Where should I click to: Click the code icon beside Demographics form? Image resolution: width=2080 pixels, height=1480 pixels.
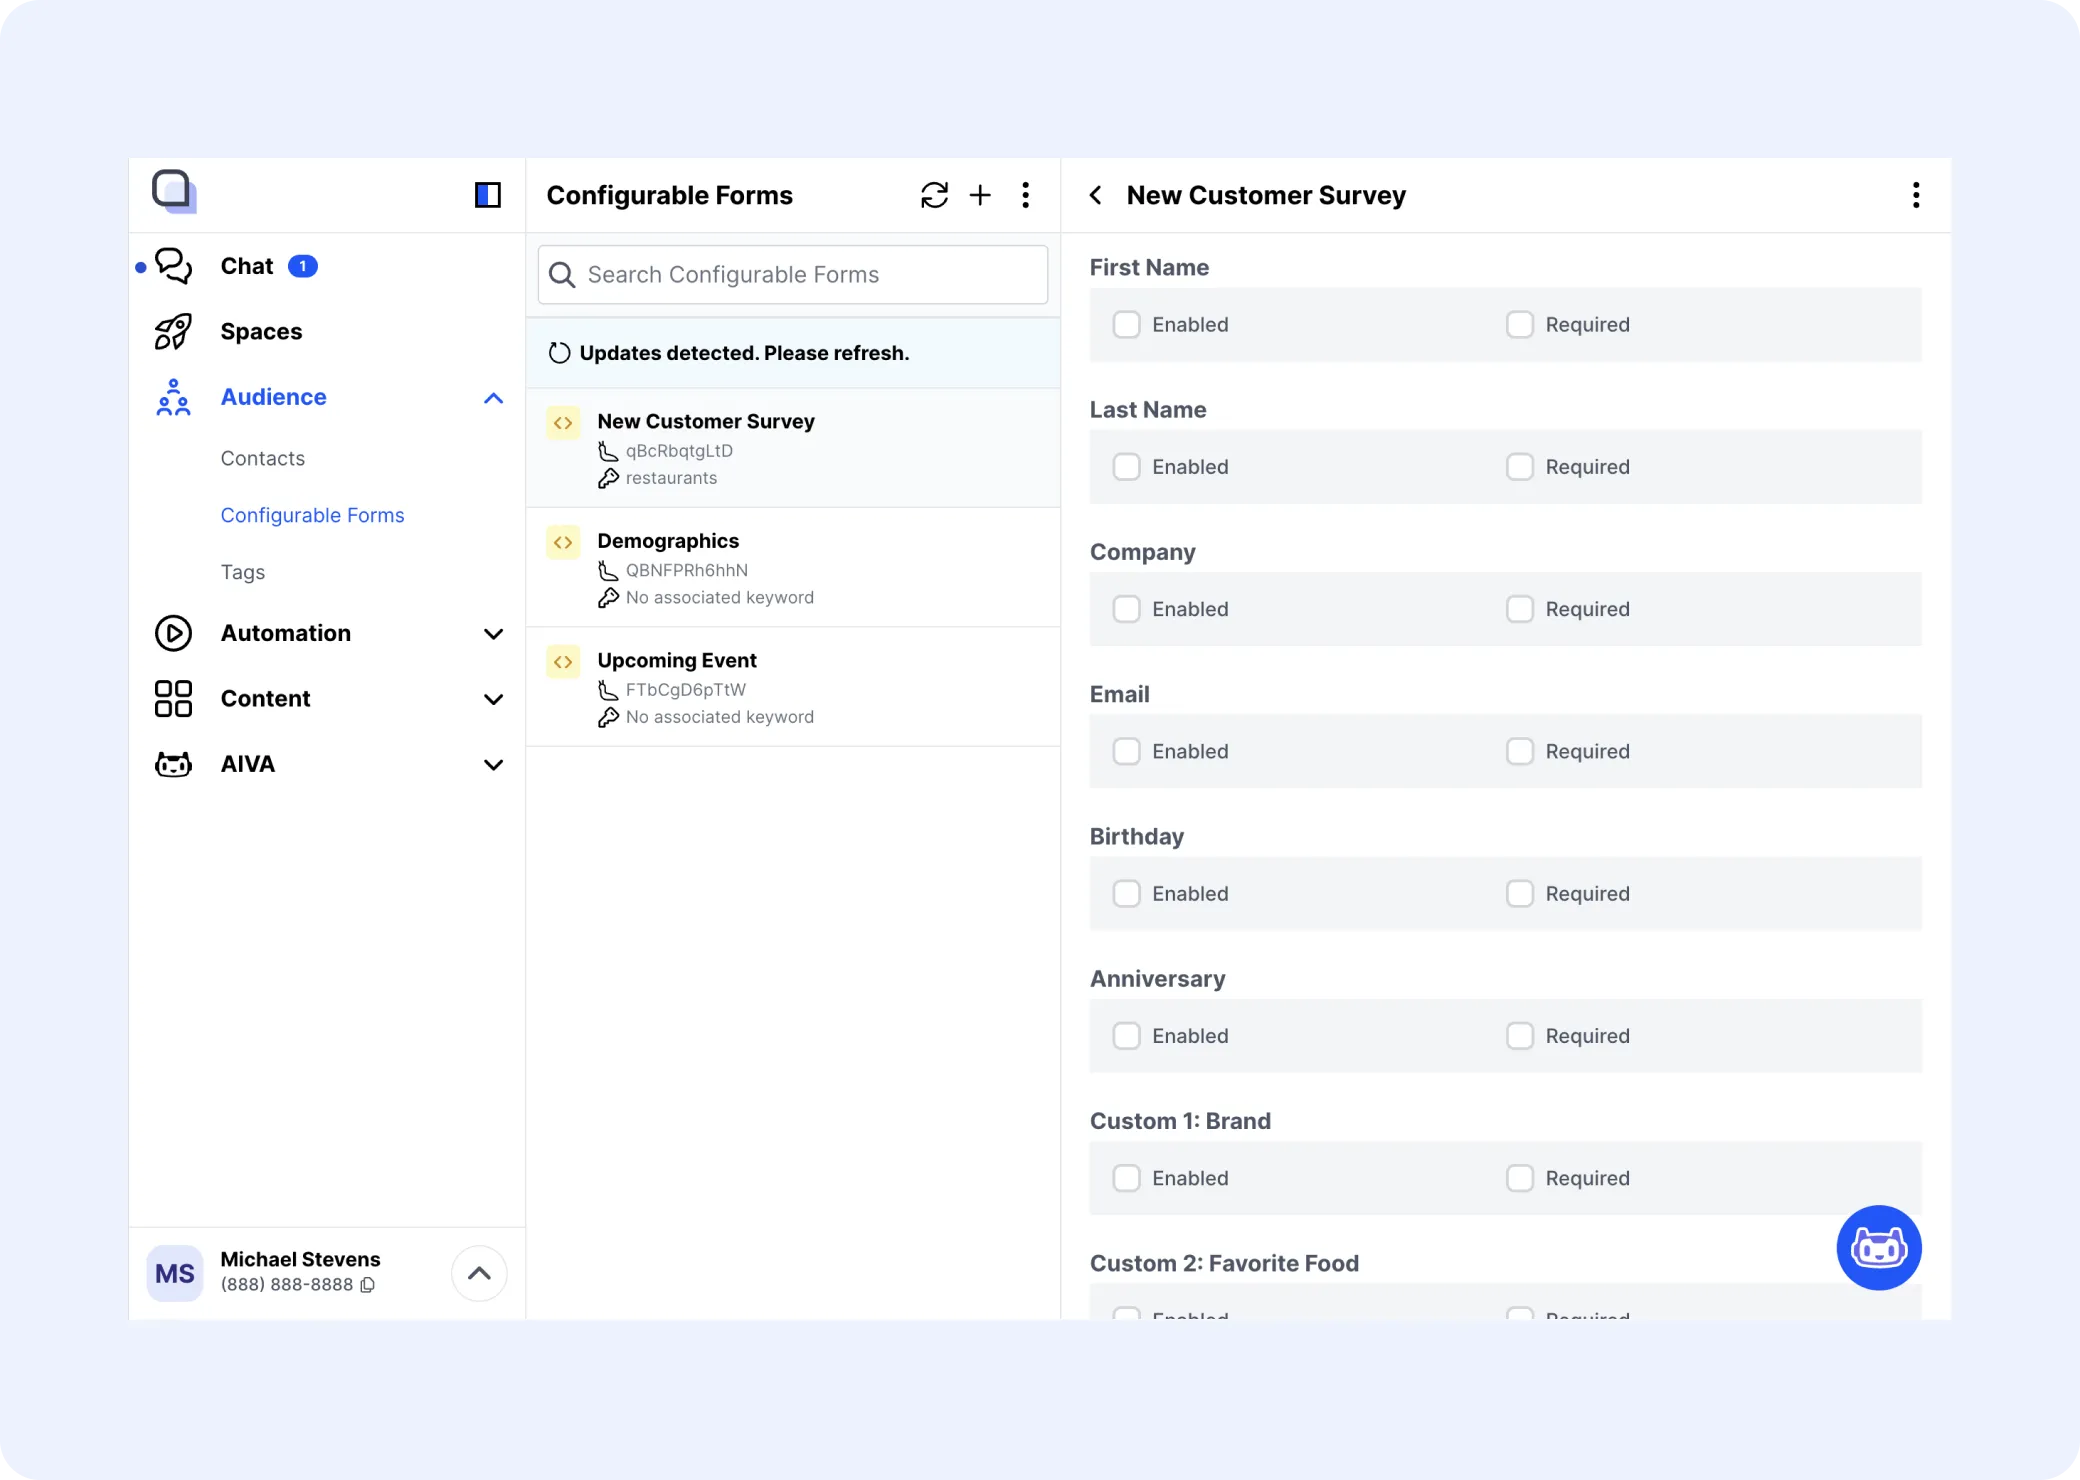point(563,542)
